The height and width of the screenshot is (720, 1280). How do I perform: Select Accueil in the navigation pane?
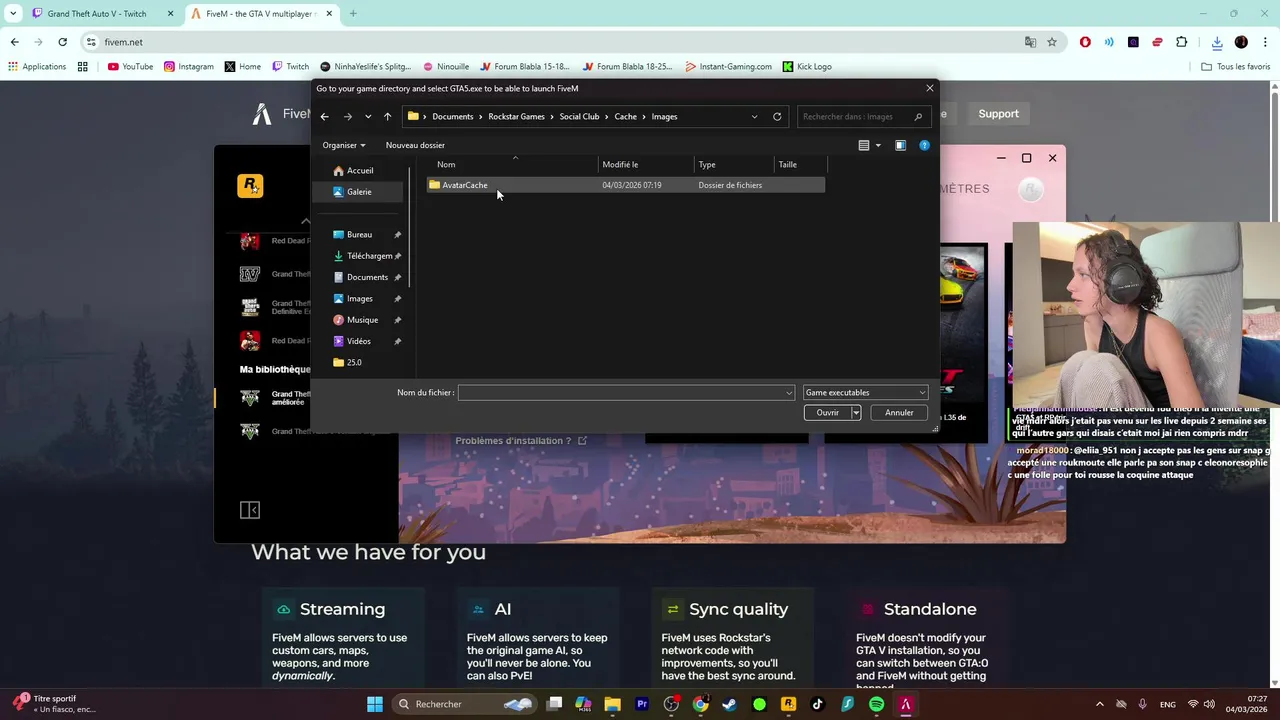pos(360,171)
